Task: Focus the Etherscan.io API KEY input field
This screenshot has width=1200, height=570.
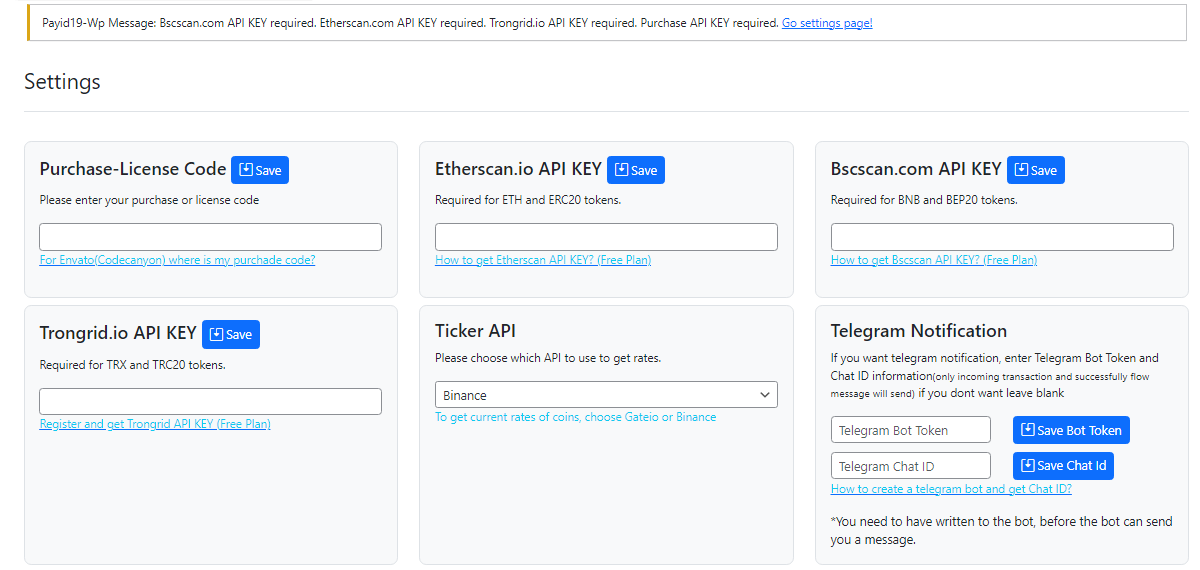Action: (x=606, y=237)
